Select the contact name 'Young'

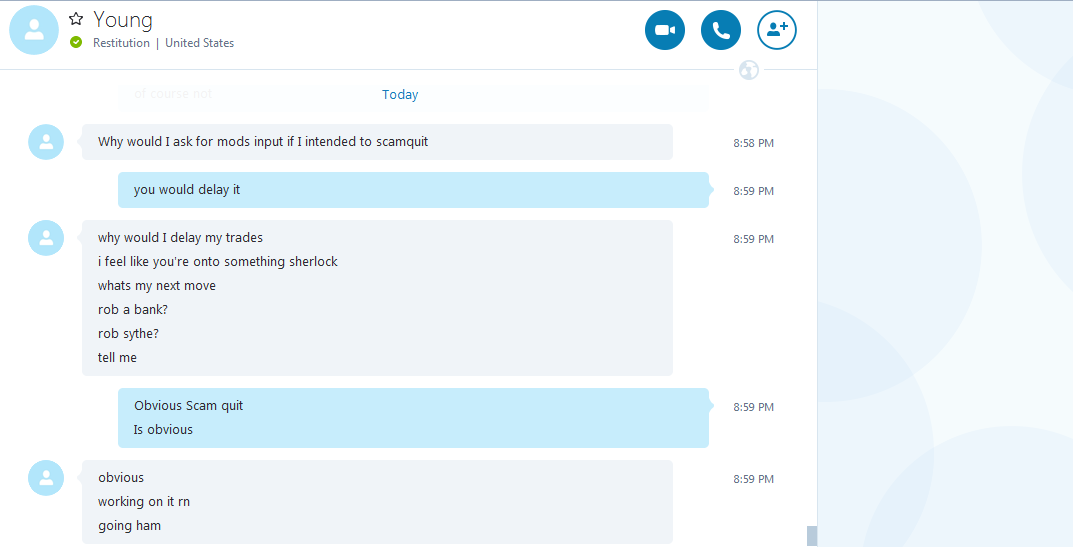[123, 19]
